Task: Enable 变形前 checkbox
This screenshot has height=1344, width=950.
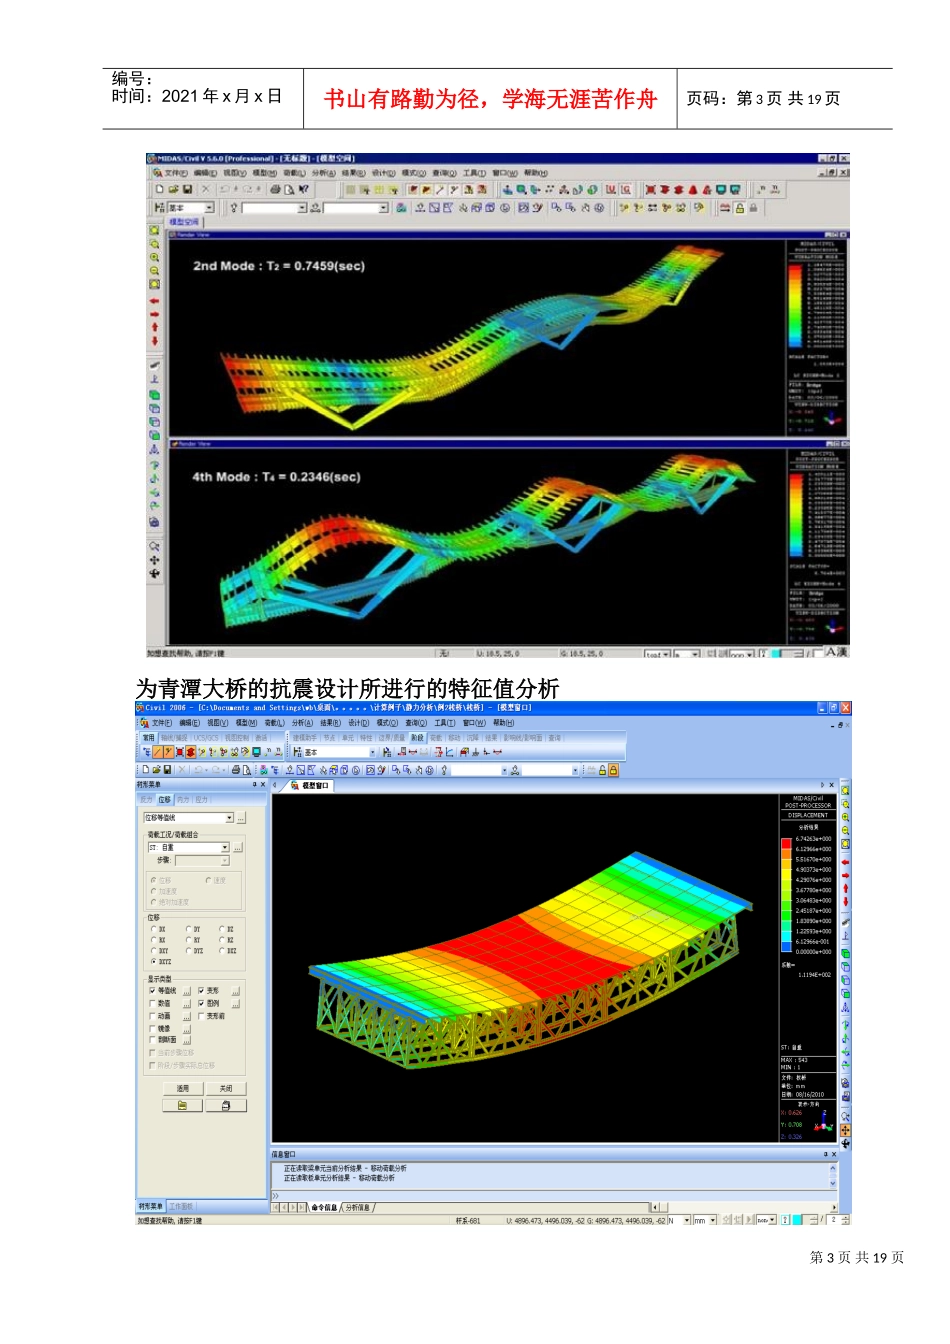Action: click(x=201, y=1016)
